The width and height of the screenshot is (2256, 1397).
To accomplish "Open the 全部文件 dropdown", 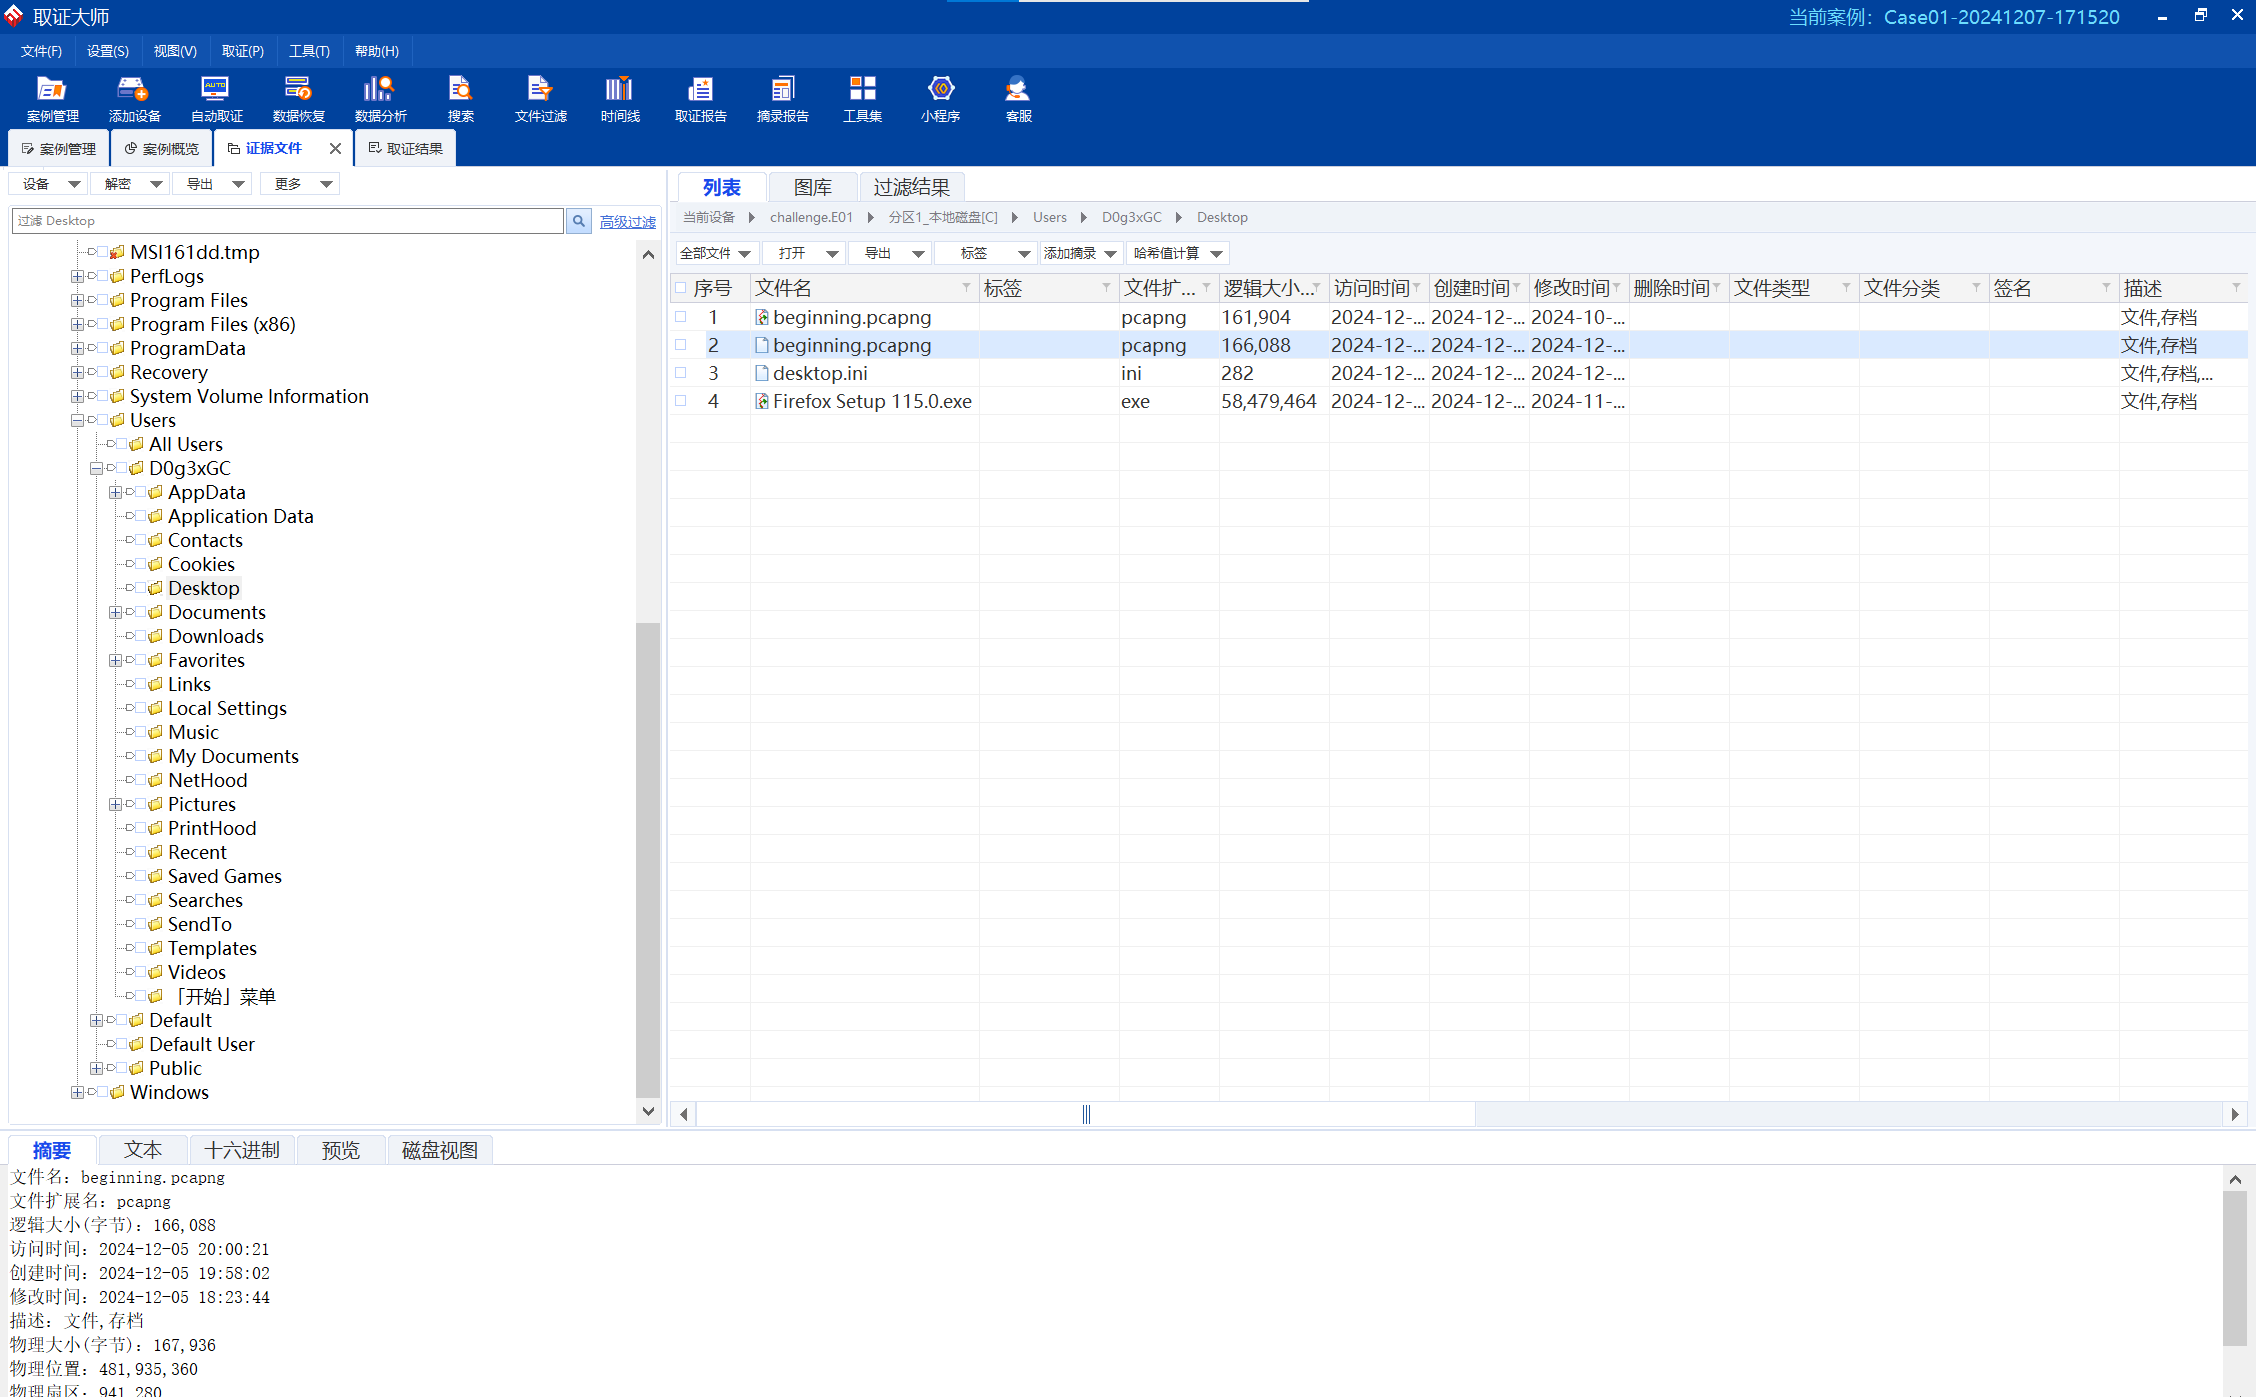I will [x=717, y=254].
